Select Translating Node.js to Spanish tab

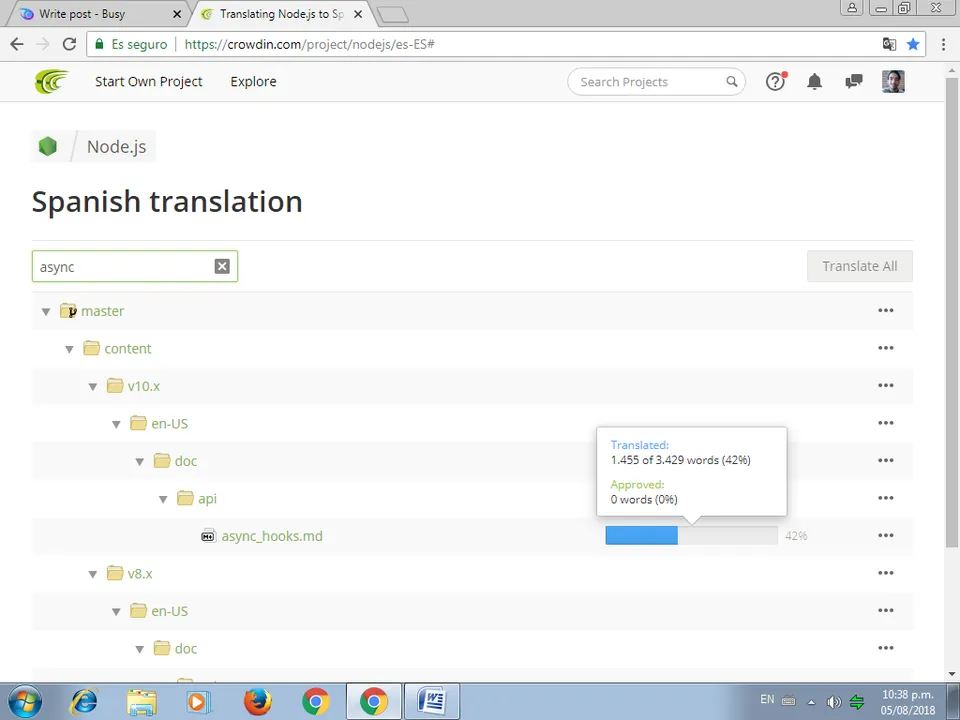(282, 13)
